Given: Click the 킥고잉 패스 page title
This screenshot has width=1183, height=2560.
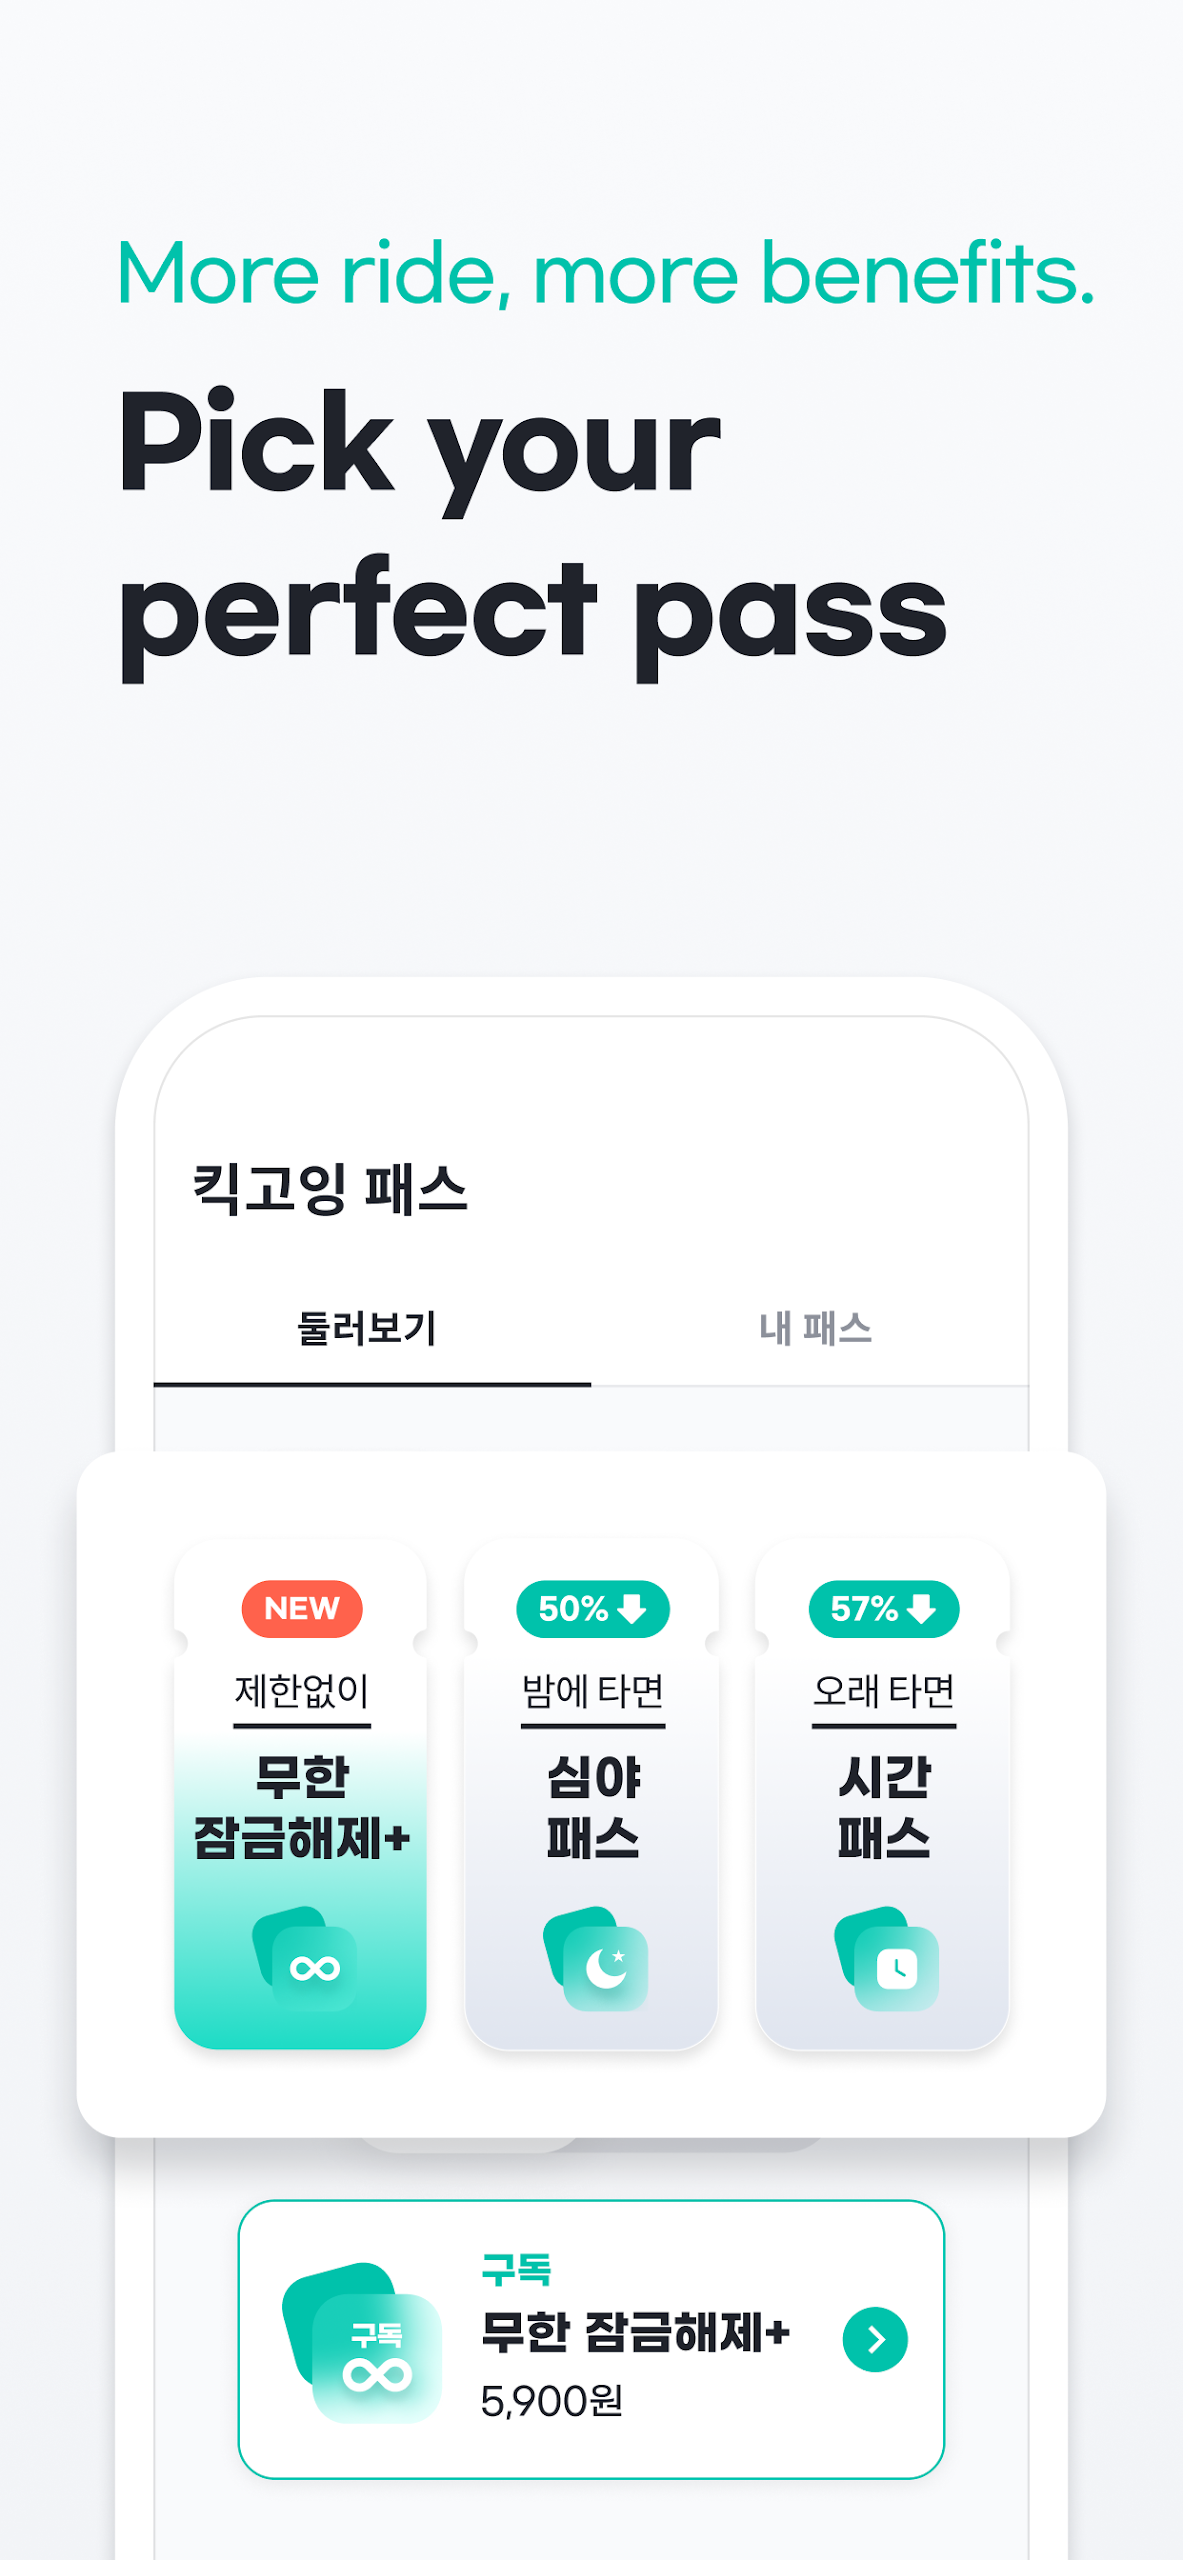Looking at the screenshot, I should (330, 1190).
